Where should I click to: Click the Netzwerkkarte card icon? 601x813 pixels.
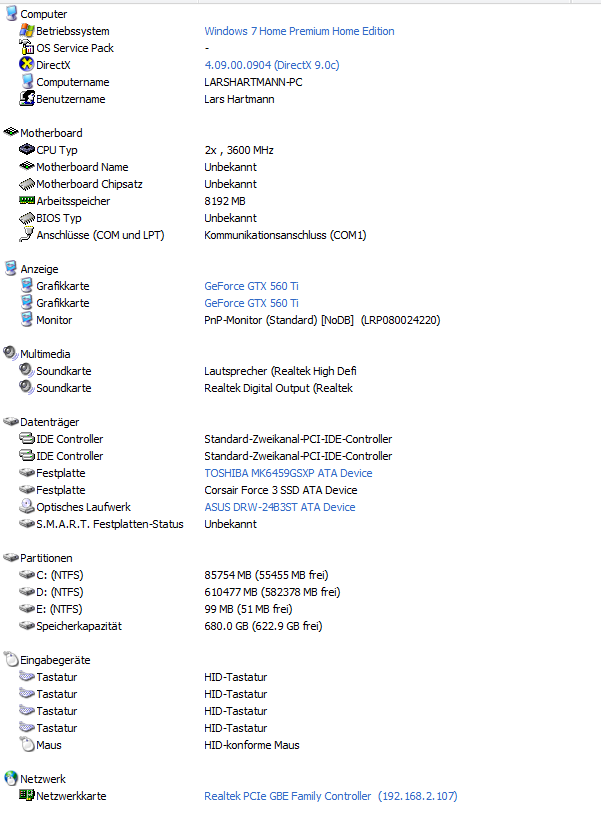pos(26,795)
